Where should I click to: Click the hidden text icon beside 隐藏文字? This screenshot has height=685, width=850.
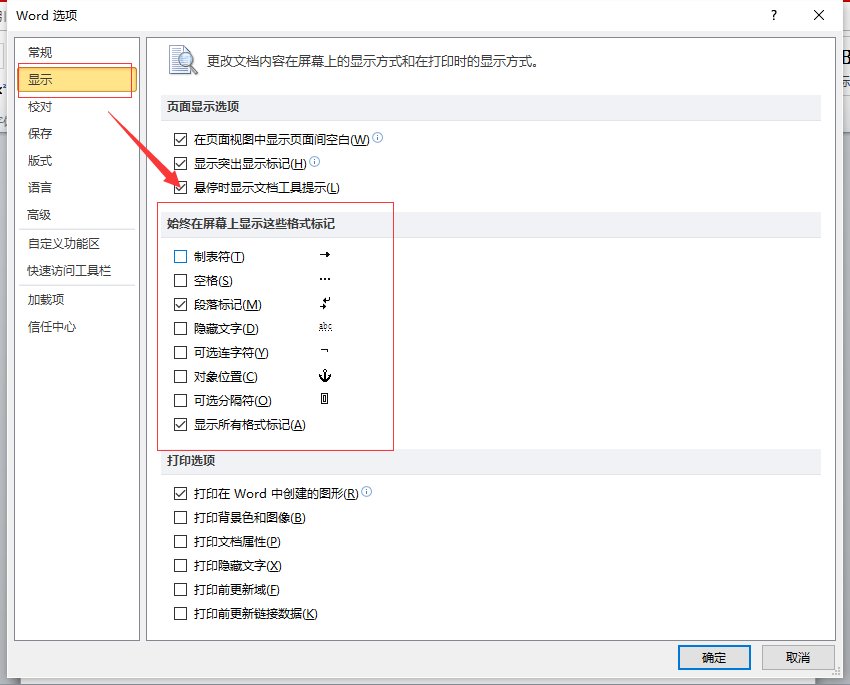pyautogui.click(x=325, y=328)
